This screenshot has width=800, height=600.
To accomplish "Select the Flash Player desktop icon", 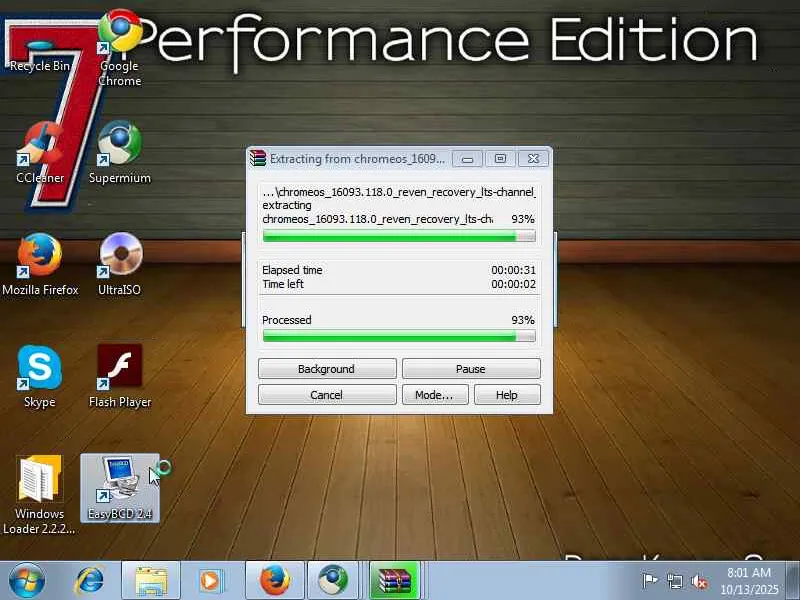I will click(120, 377).
